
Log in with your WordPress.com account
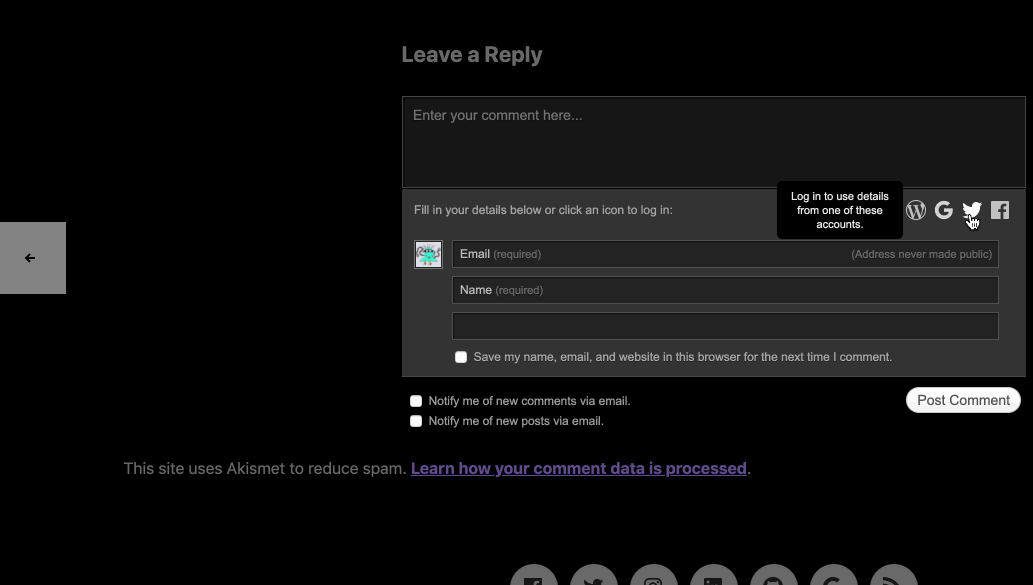[x=915, y=210]
